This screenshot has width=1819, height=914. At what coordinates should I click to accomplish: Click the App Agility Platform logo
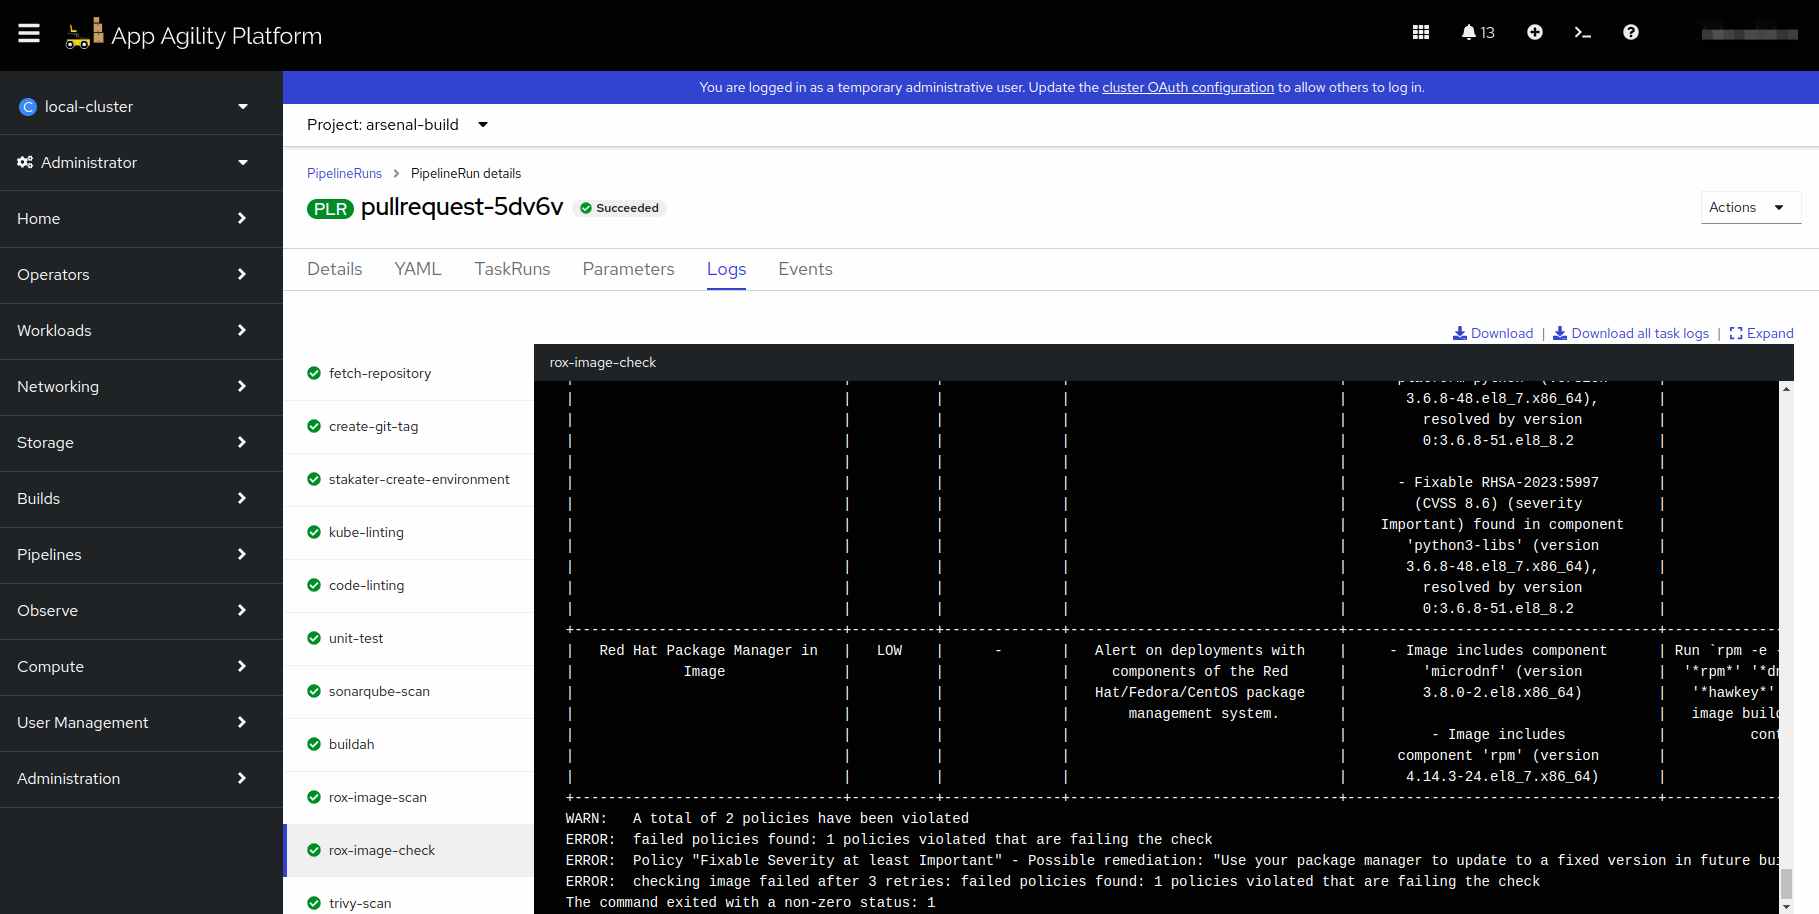point(195,34)
